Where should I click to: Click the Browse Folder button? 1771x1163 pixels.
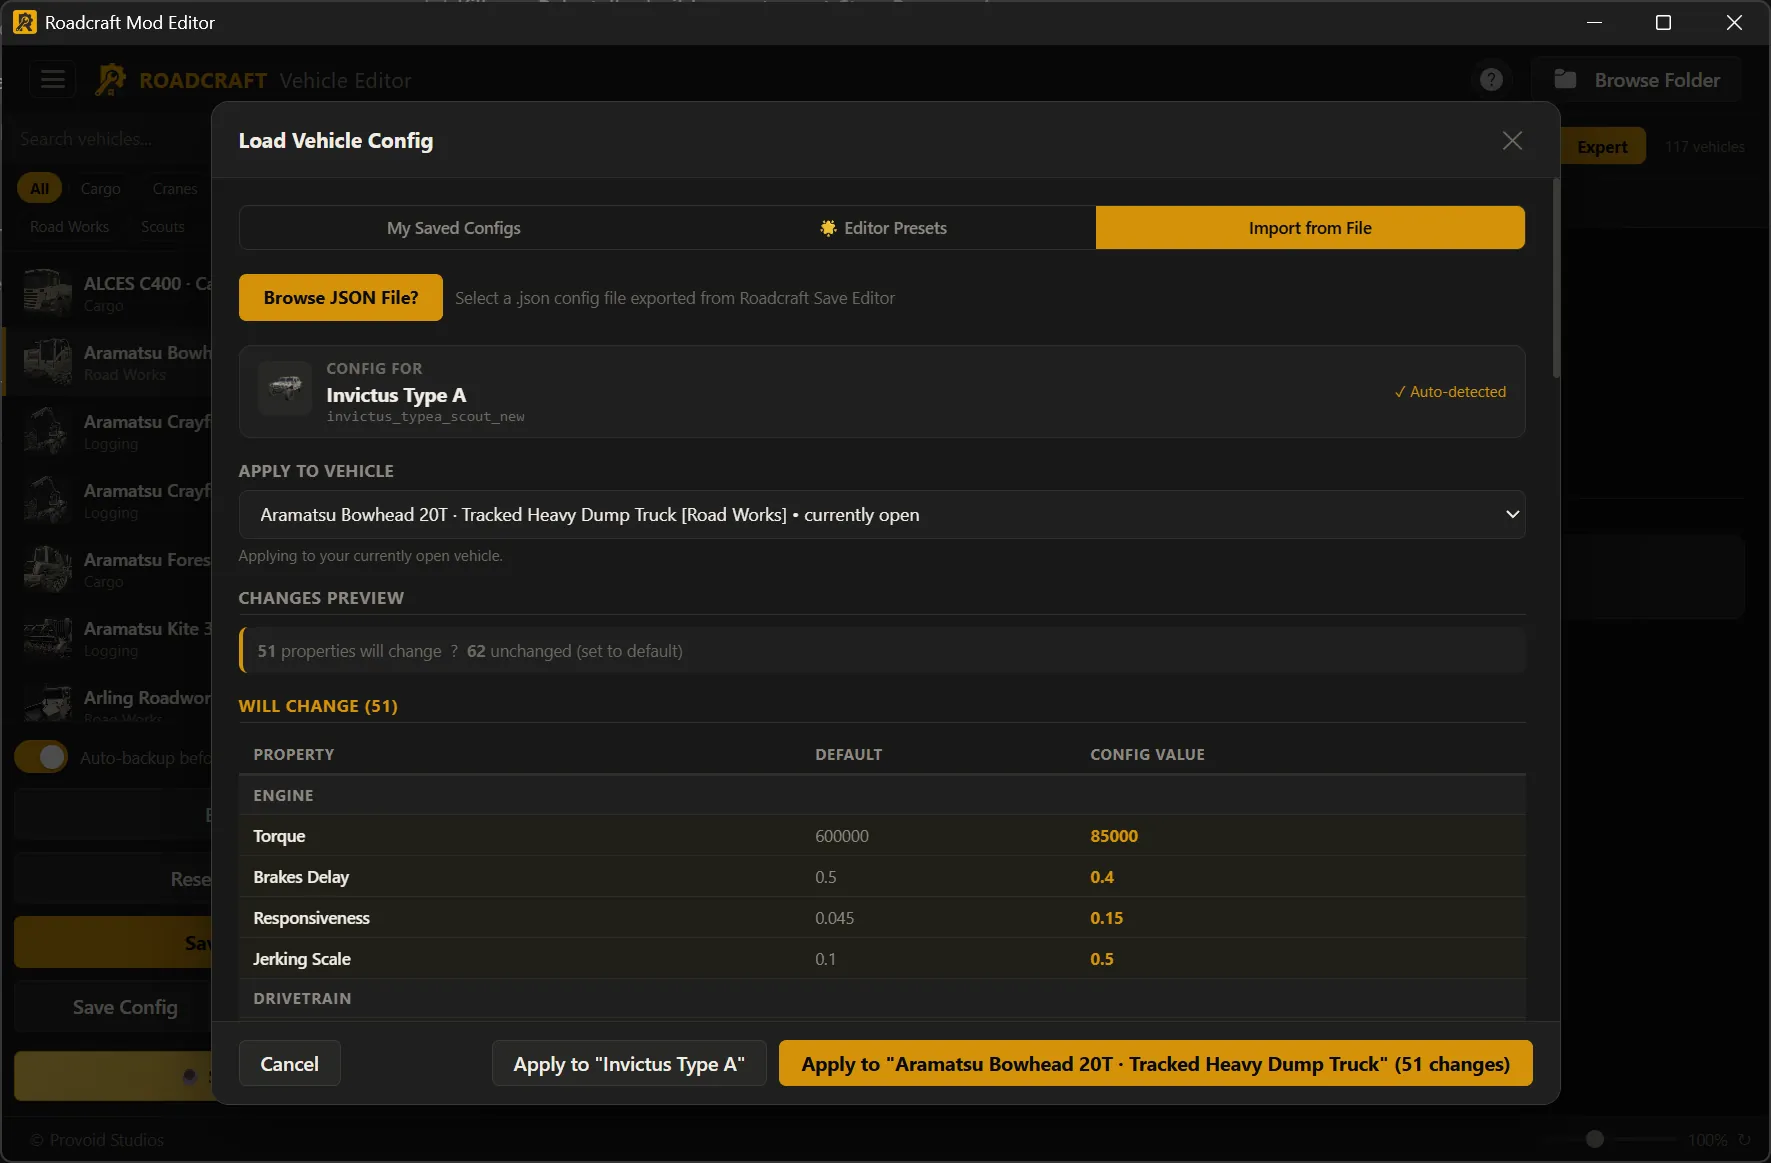[x=1638, y=80]
